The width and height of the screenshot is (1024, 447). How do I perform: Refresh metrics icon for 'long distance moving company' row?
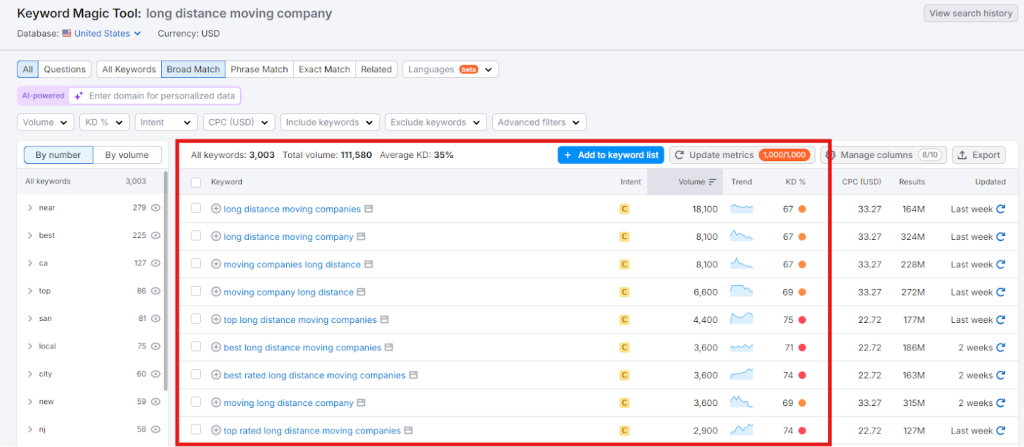pyautogui.click(x=1000, y=237)
